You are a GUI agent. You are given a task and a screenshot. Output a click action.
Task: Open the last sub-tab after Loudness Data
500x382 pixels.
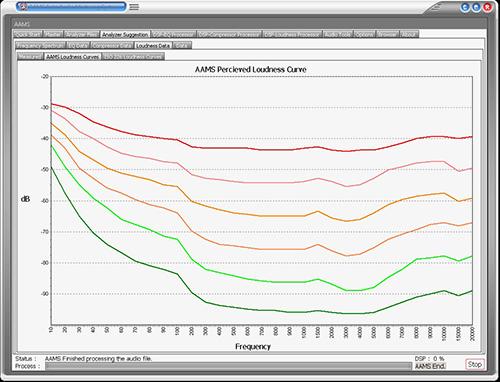tap(182, 45)
